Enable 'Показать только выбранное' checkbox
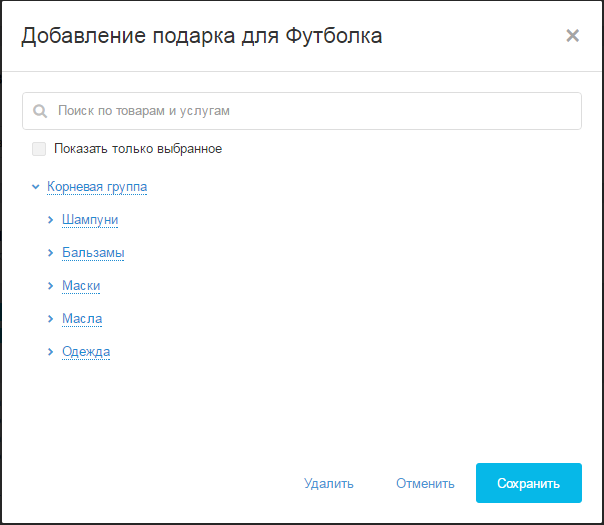604x525 pixels. (39, 149)
